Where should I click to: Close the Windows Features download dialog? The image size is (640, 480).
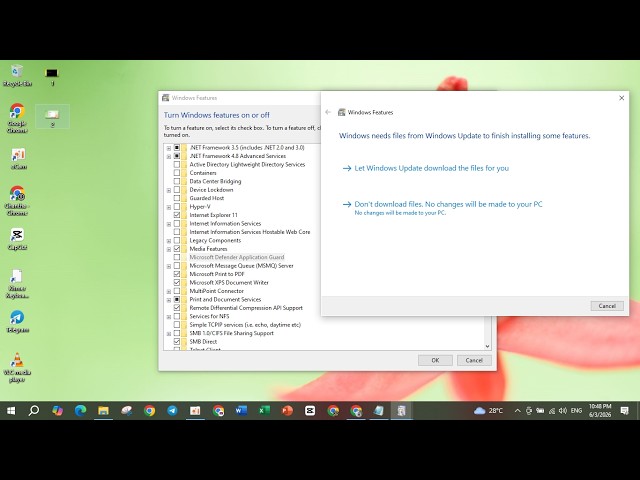point(622,98)
